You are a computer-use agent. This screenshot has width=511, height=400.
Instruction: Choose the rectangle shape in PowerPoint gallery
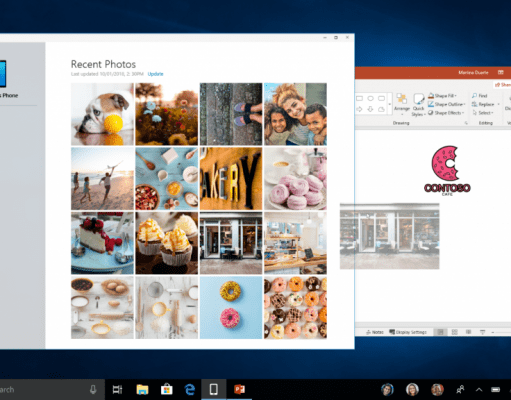coord(359,98)
